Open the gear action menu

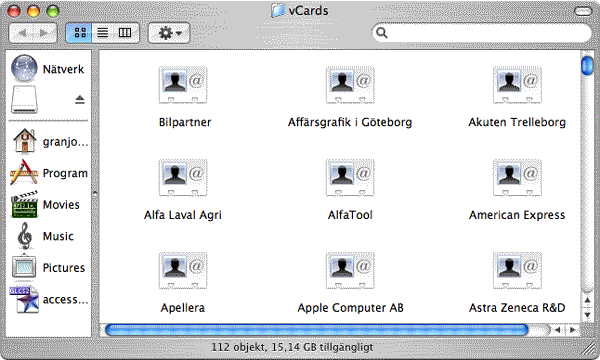tap(169, 33)
